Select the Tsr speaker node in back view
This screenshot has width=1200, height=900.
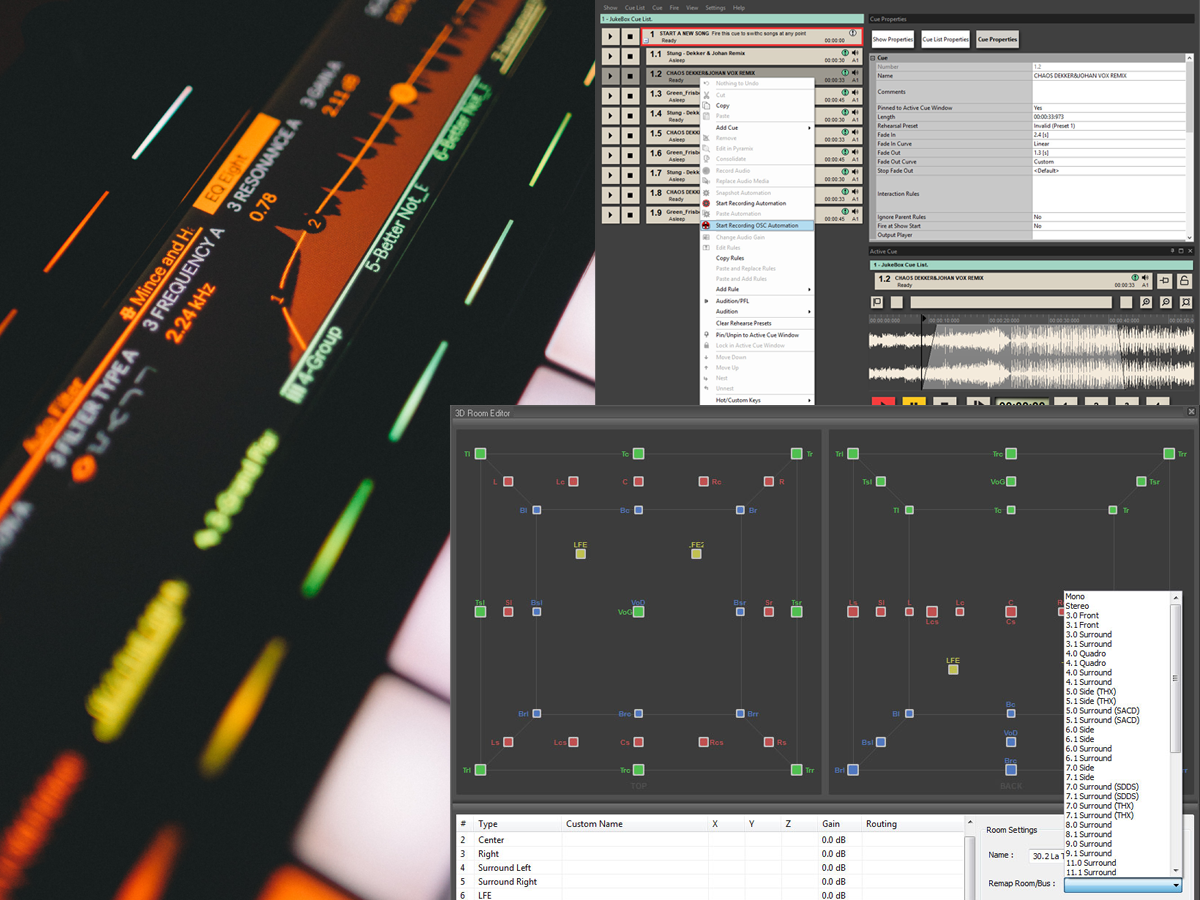click(x=1141, y=482)
